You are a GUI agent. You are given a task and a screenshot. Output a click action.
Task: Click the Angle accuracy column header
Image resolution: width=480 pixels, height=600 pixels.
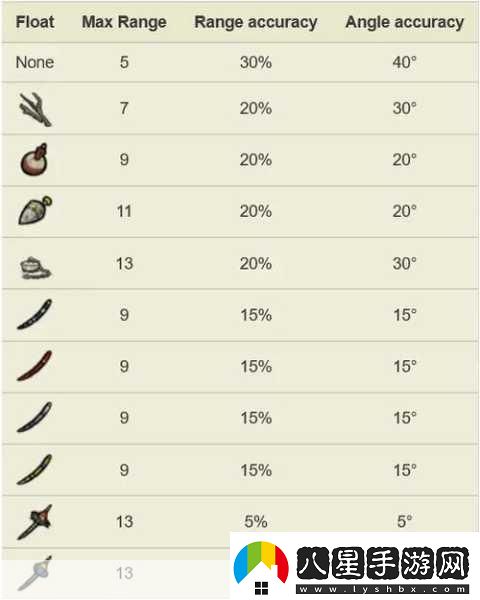[x=404, y=23]
